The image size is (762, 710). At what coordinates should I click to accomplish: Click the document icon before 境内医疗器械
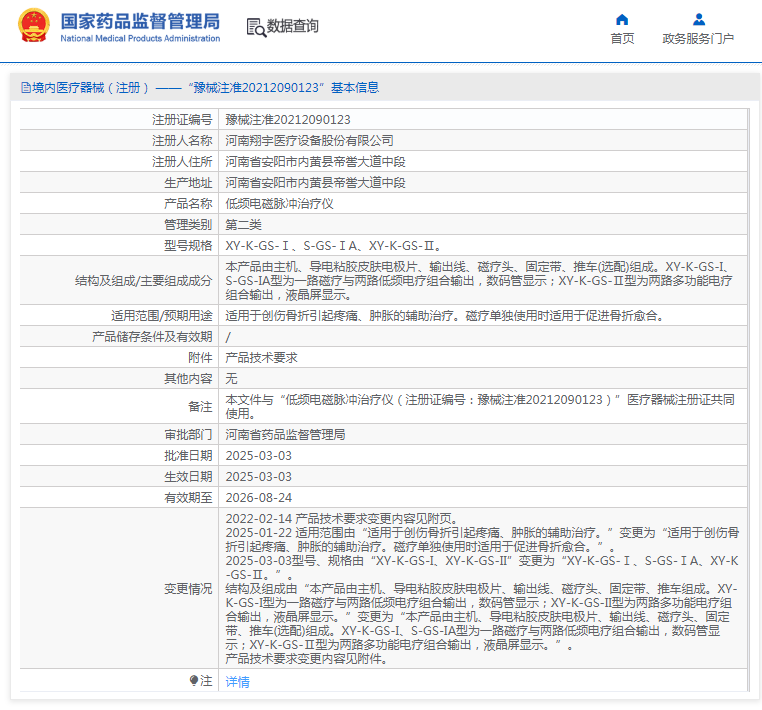25,88
